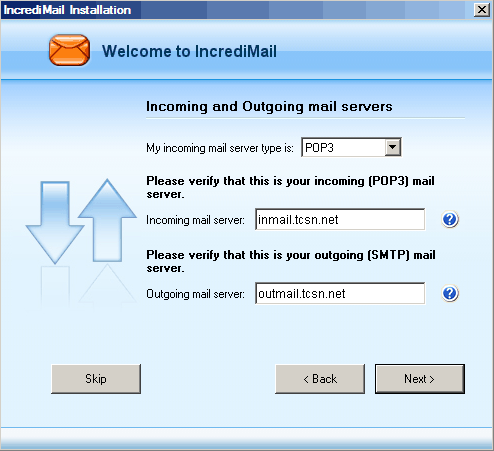Click the 'Incoming mail server:' label

pyautogui.click(x=195, y=220)
